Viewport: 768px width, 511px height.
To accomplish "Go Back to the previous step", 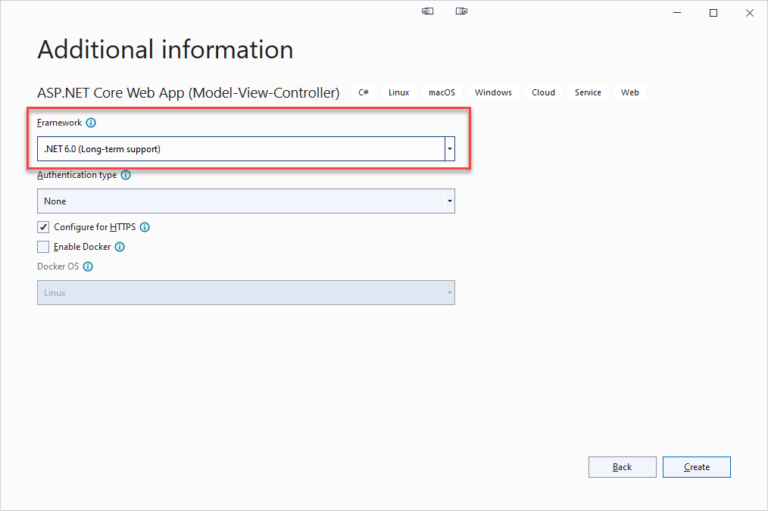I will tap(622, 467).
